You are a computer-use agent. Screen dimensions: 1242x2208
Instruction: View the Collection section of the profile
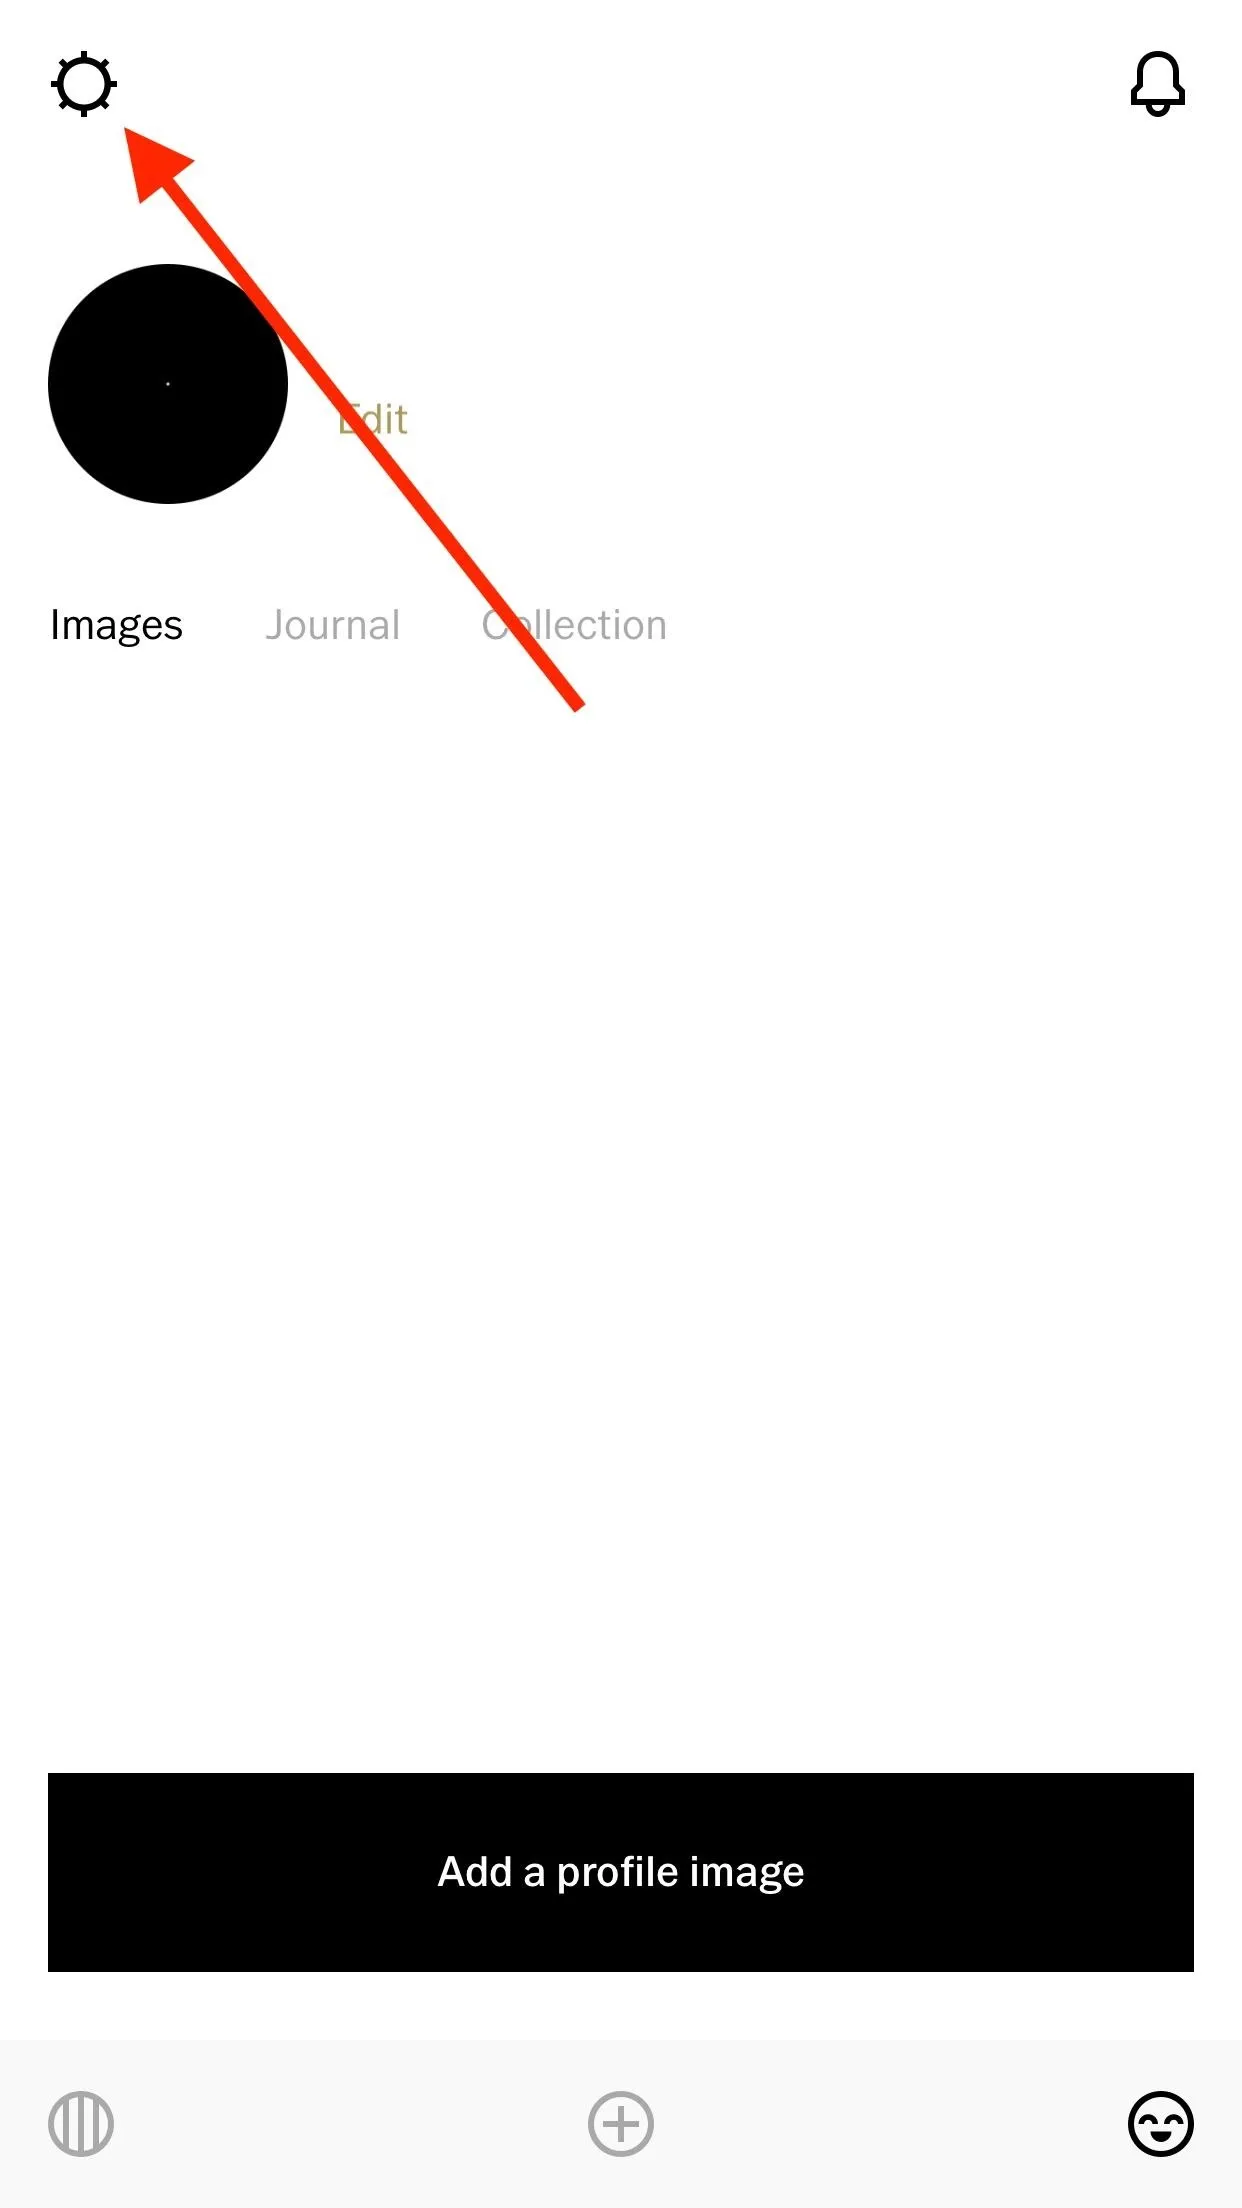tap(574, 625)
